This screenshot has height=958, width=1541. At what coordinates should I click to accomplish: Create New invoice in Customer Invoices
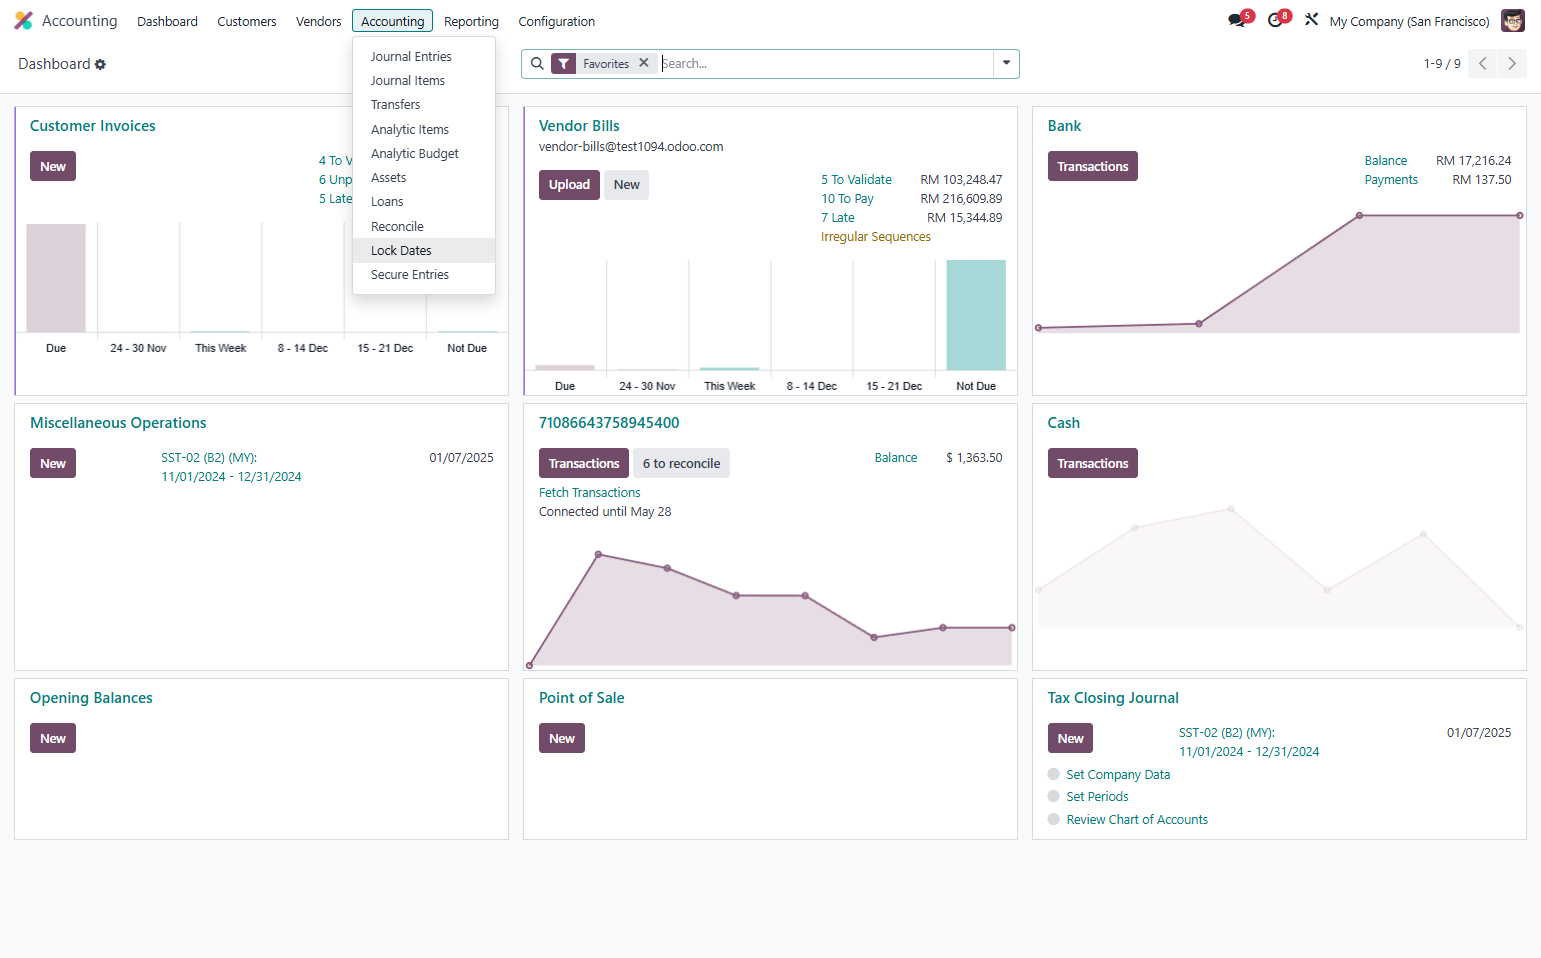coord(53,167)
